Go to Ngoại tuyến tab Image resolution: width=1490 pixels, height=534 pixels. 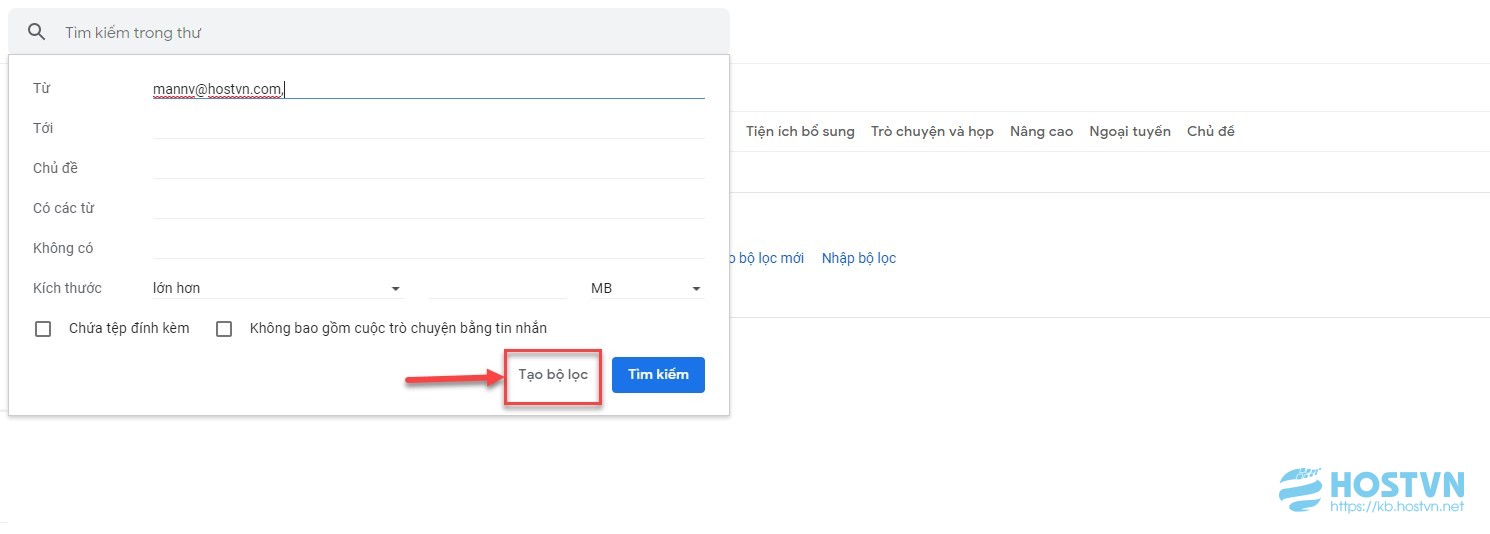click(x=1130, y=131)
